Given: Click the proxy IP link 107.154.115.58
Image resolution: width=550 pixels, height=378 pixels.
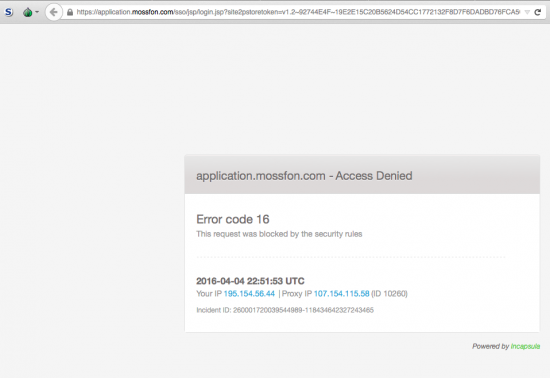Looking at the screenshot, I should (341, 293).
